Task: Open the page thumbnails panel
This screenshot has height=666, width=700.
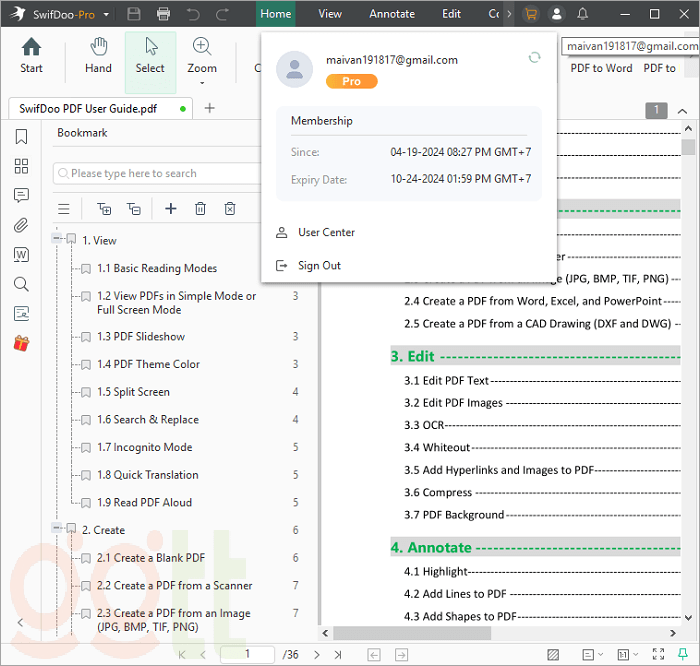Action: click(x=21, y=166)
